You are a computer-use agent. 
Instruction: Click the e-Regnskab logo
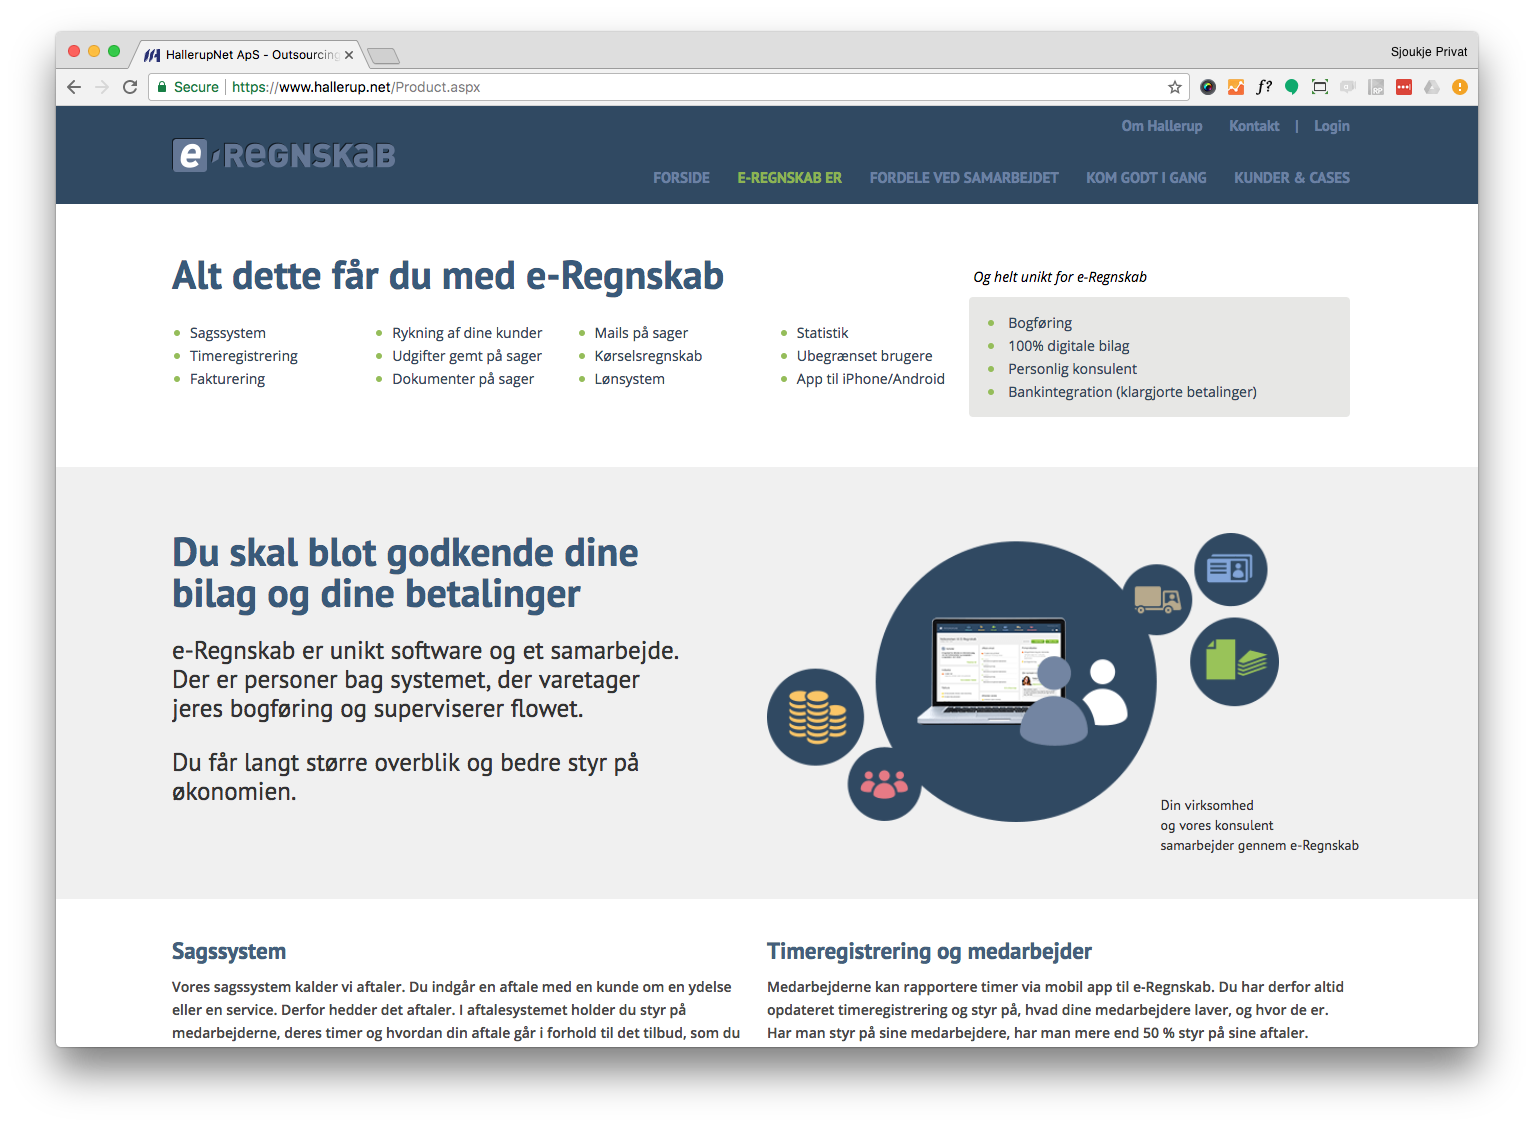tap(284, 155)
